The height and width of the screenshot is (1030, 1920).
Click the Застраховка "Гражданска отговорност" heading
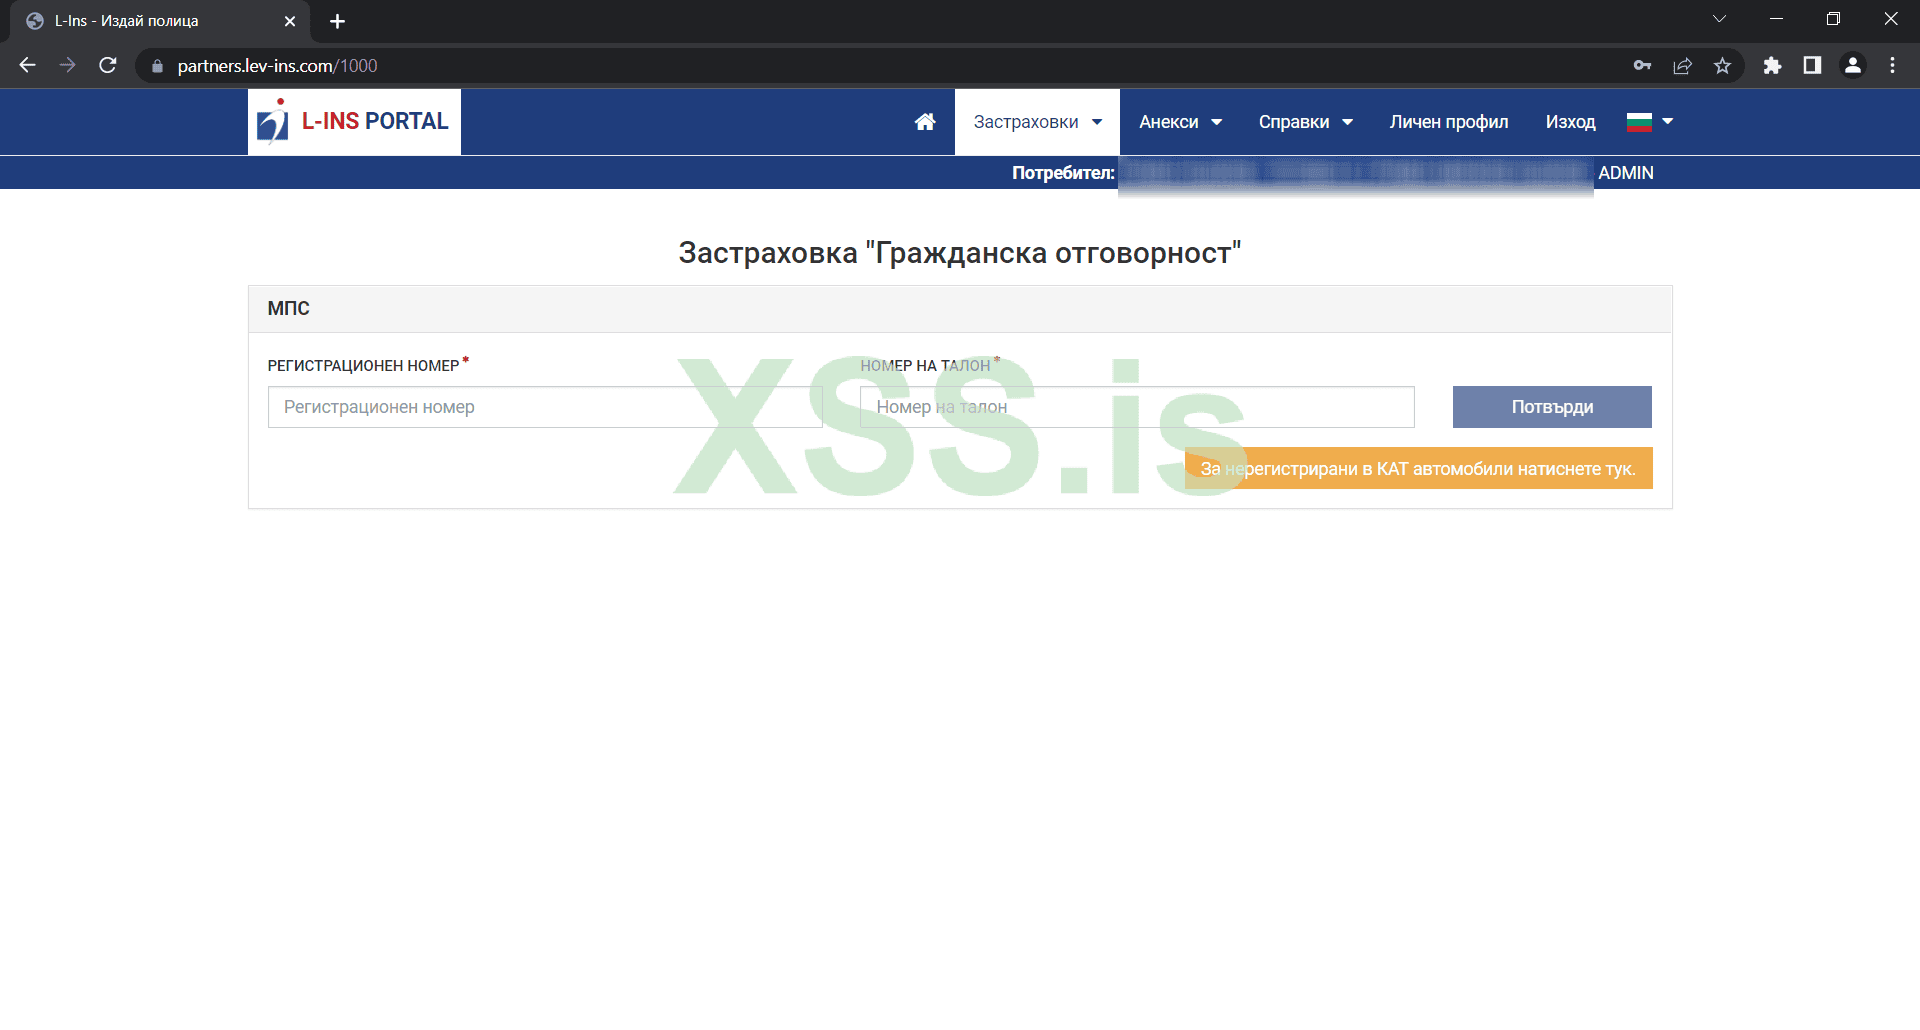[960, 253]
